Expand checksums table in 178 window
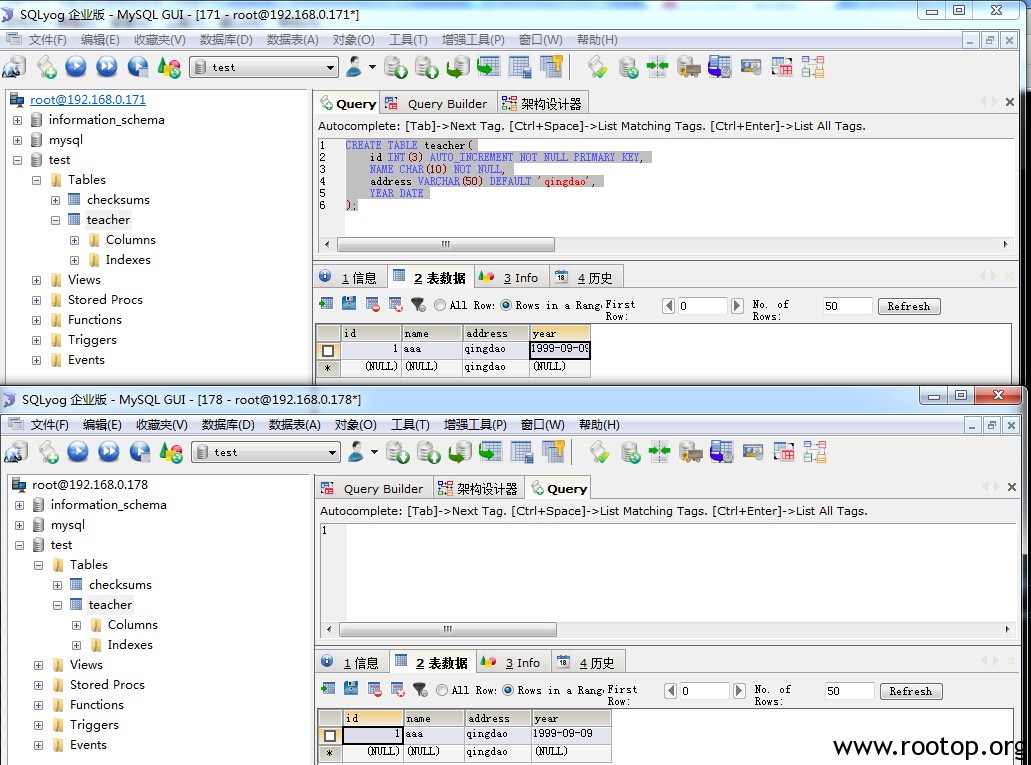Viewport: 1031px width, 765px height. pos(58,585)
